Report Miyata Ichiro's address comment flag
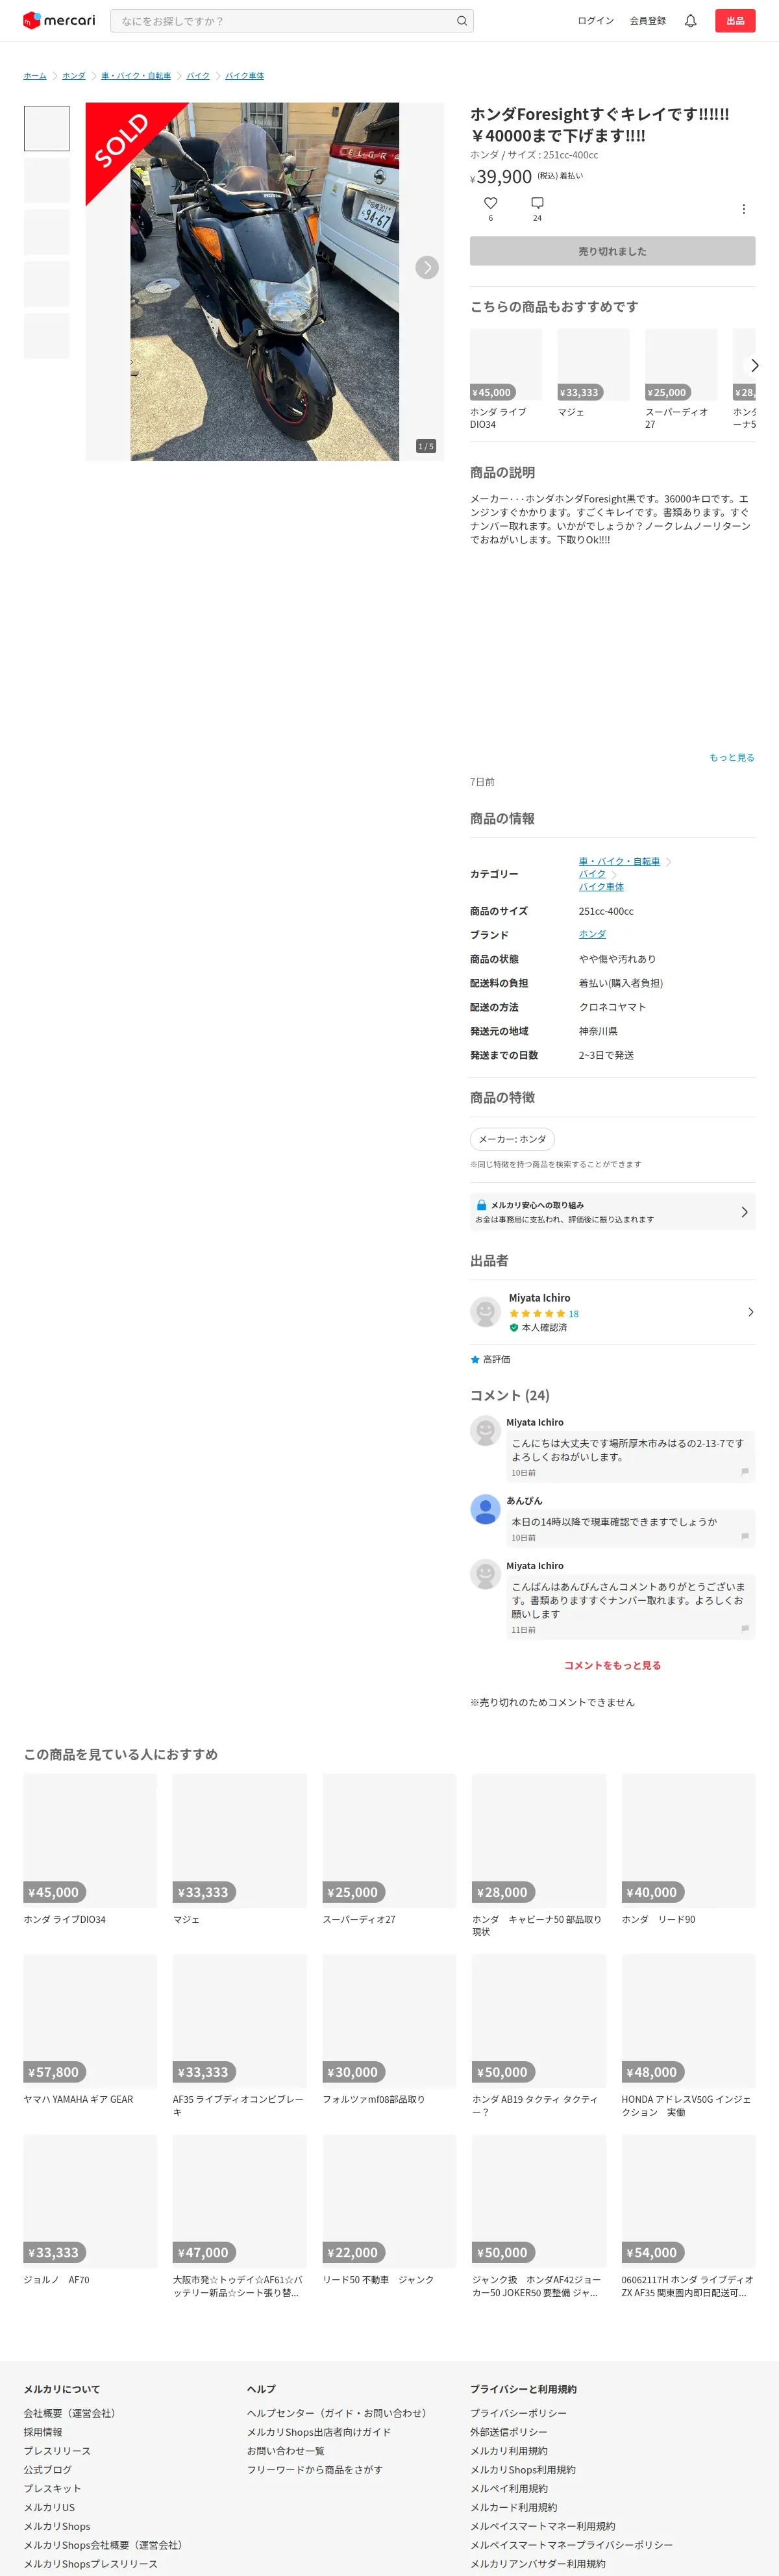 745,1471
